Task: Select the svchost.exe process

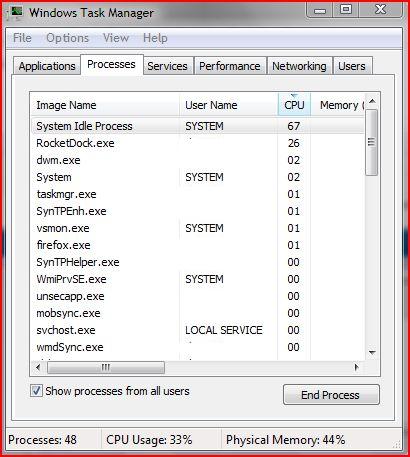Action: point(198,330)
